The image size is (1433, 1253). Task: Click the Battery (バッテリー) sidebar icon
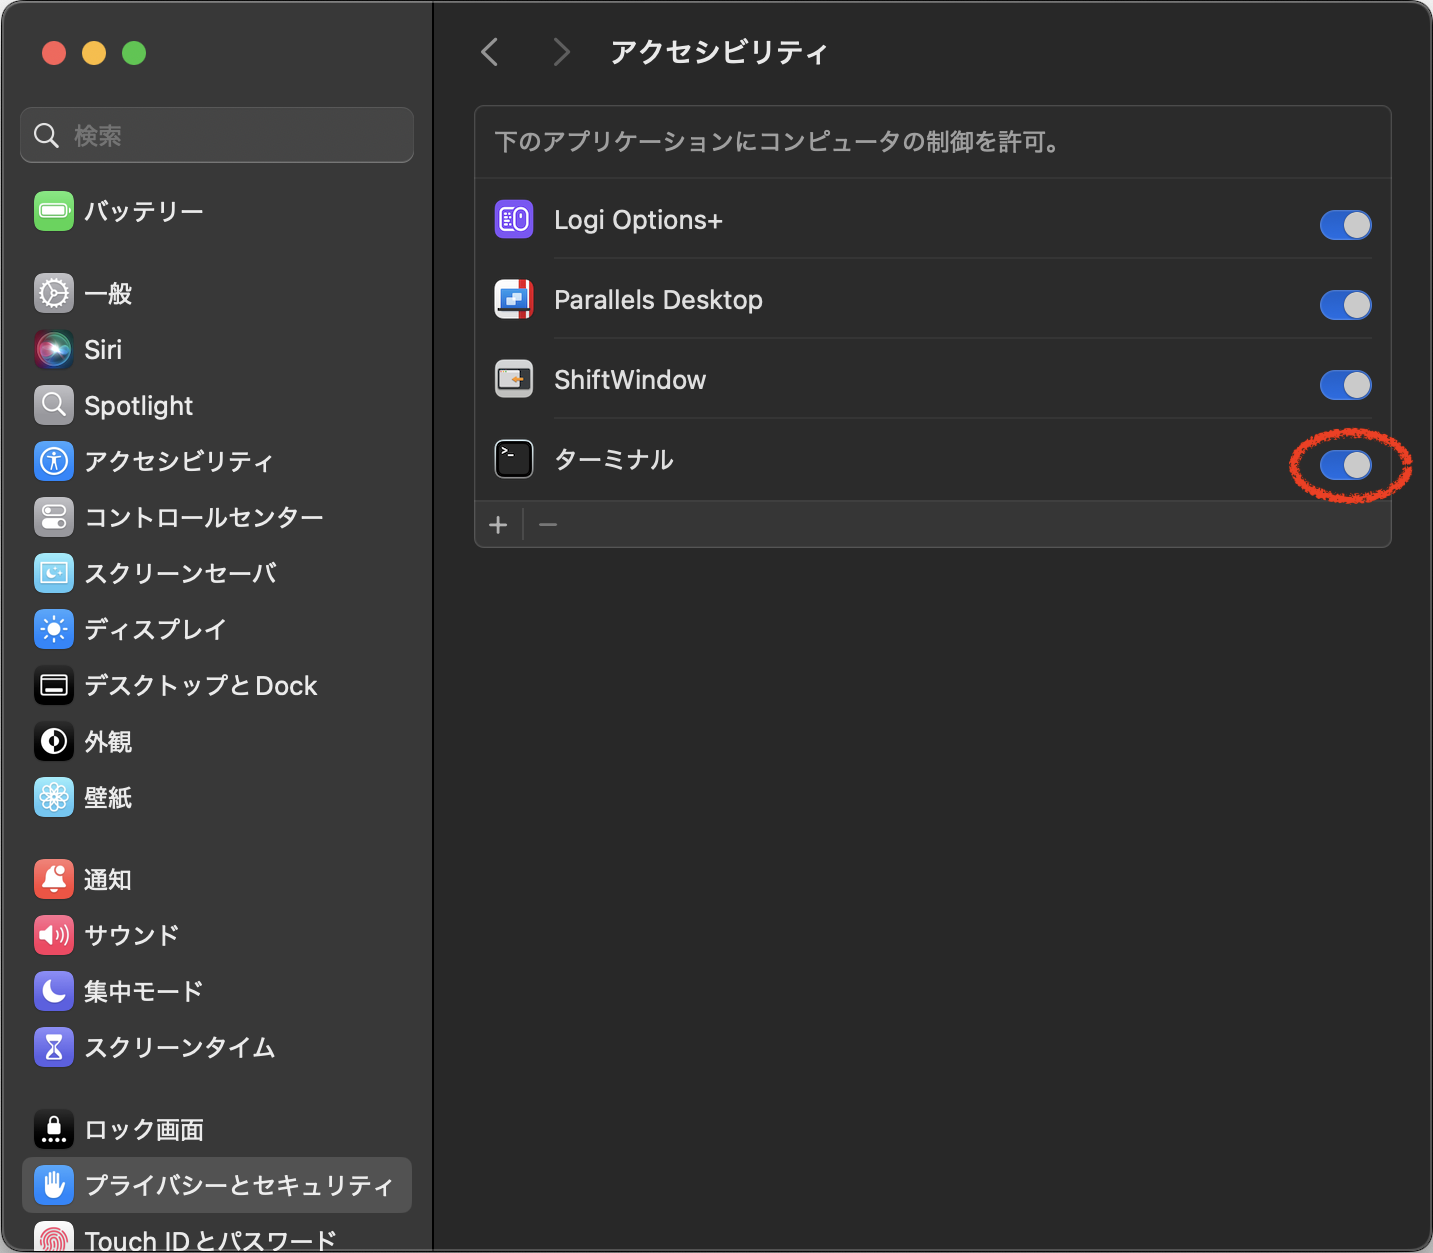click(x=54, y=211)
